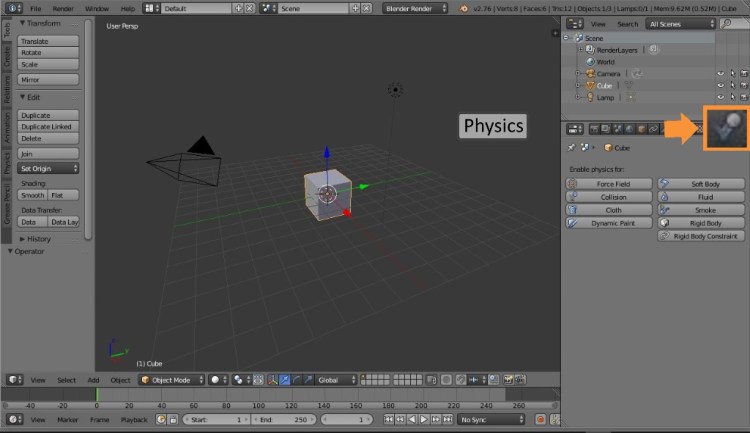Image resolution: width=750 pixels, height=433 pixels.
Task: Hide the Cube using its eye icon
Action: (720, 85)
